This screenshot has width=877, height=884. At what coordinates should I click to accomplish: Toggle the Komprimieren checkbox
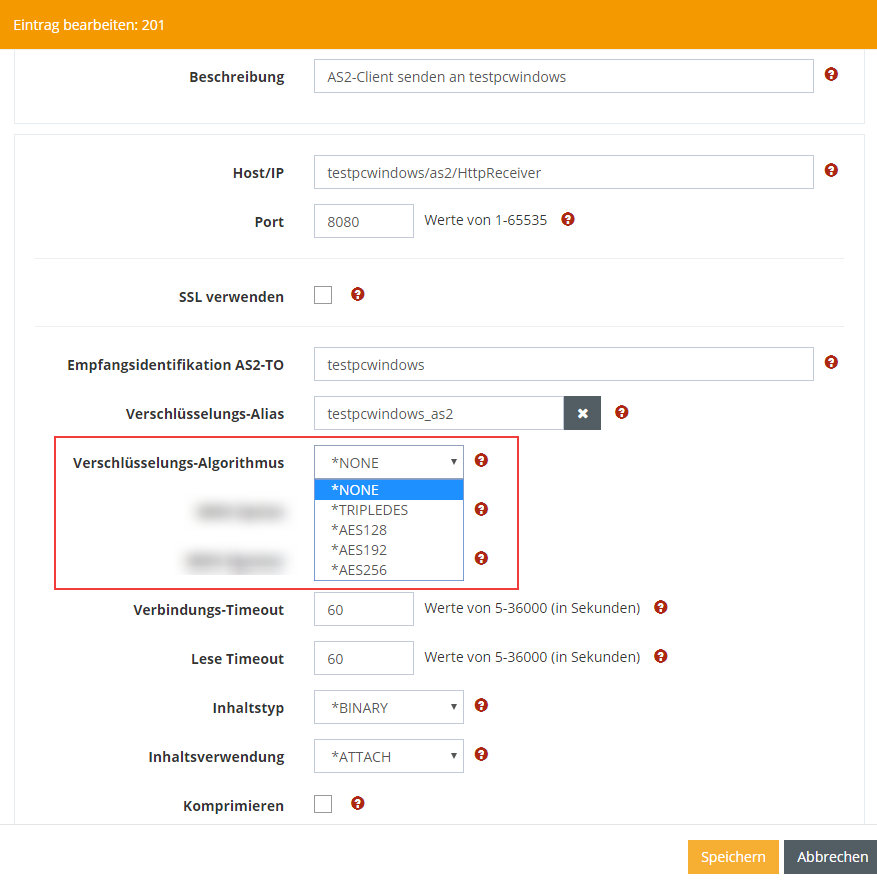point(323,804)
